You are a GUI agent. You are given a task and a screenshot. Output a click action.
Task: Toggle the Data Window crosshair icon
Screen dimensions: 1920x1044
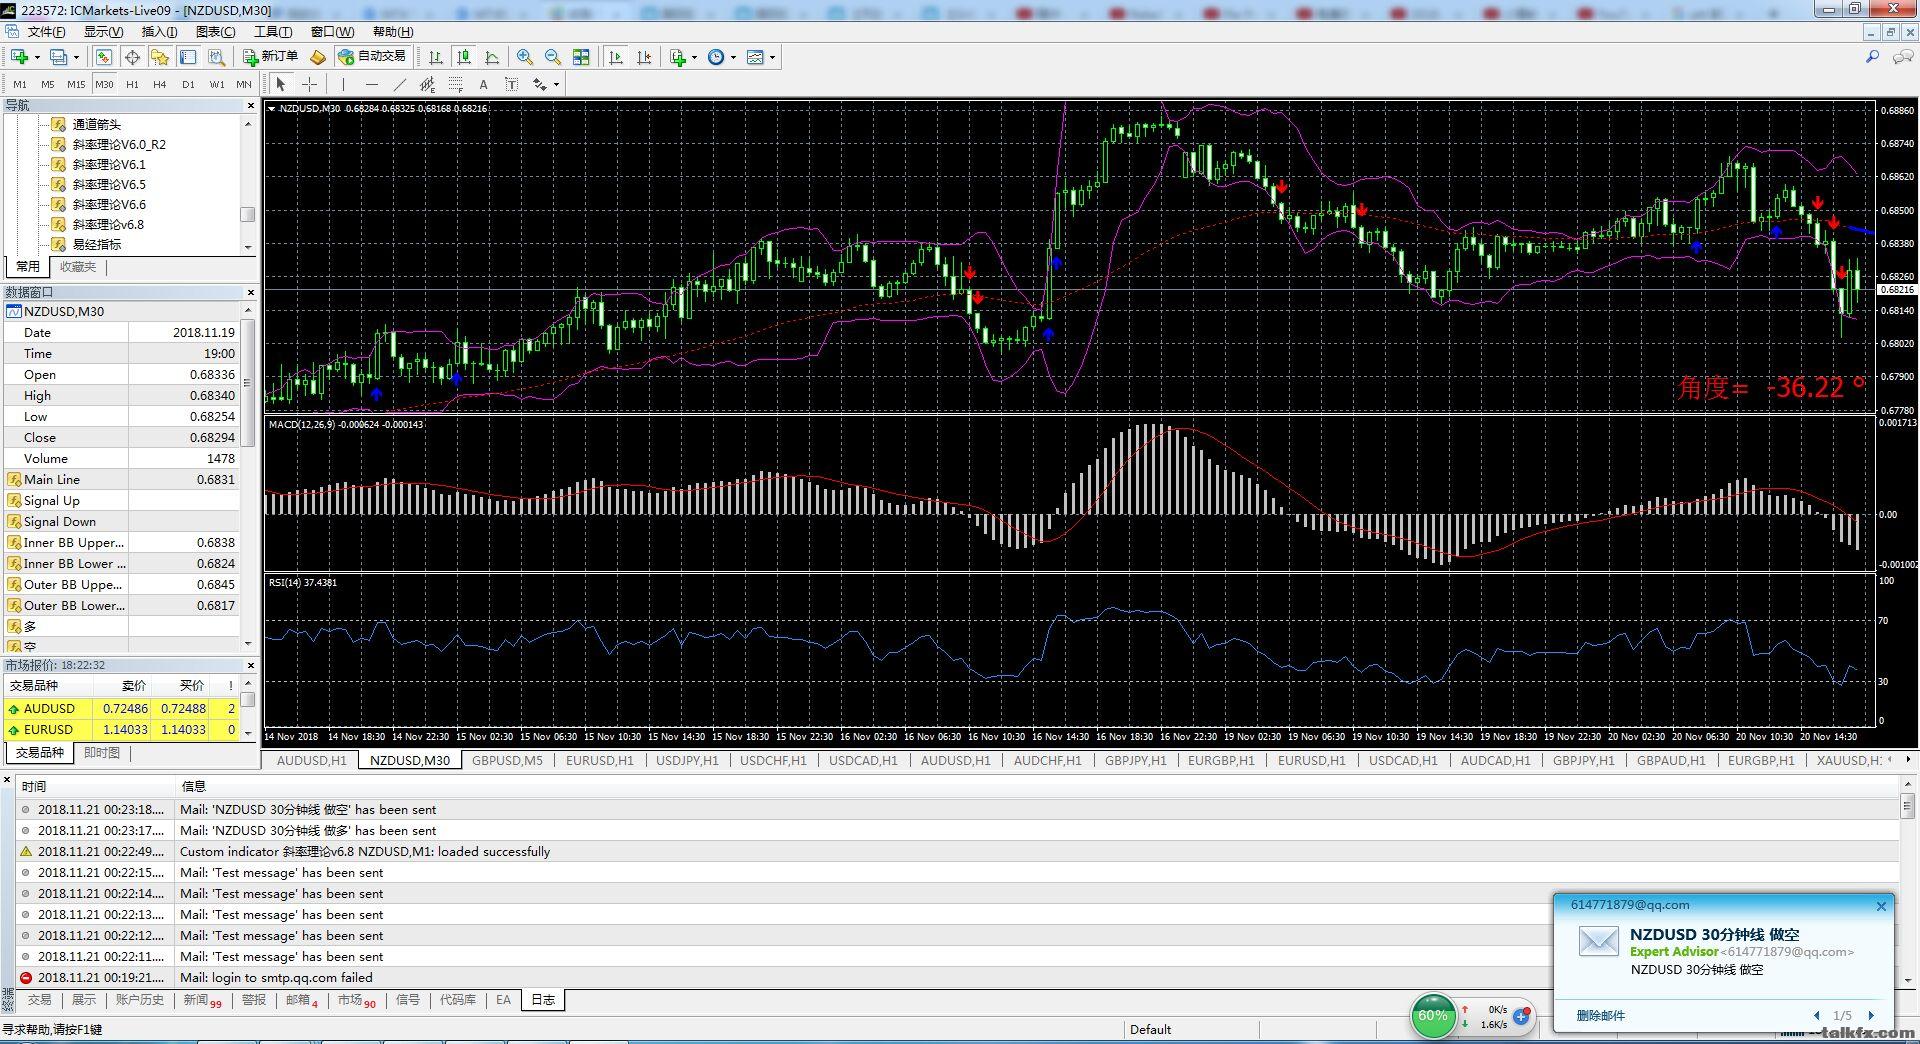click(131, 57)
